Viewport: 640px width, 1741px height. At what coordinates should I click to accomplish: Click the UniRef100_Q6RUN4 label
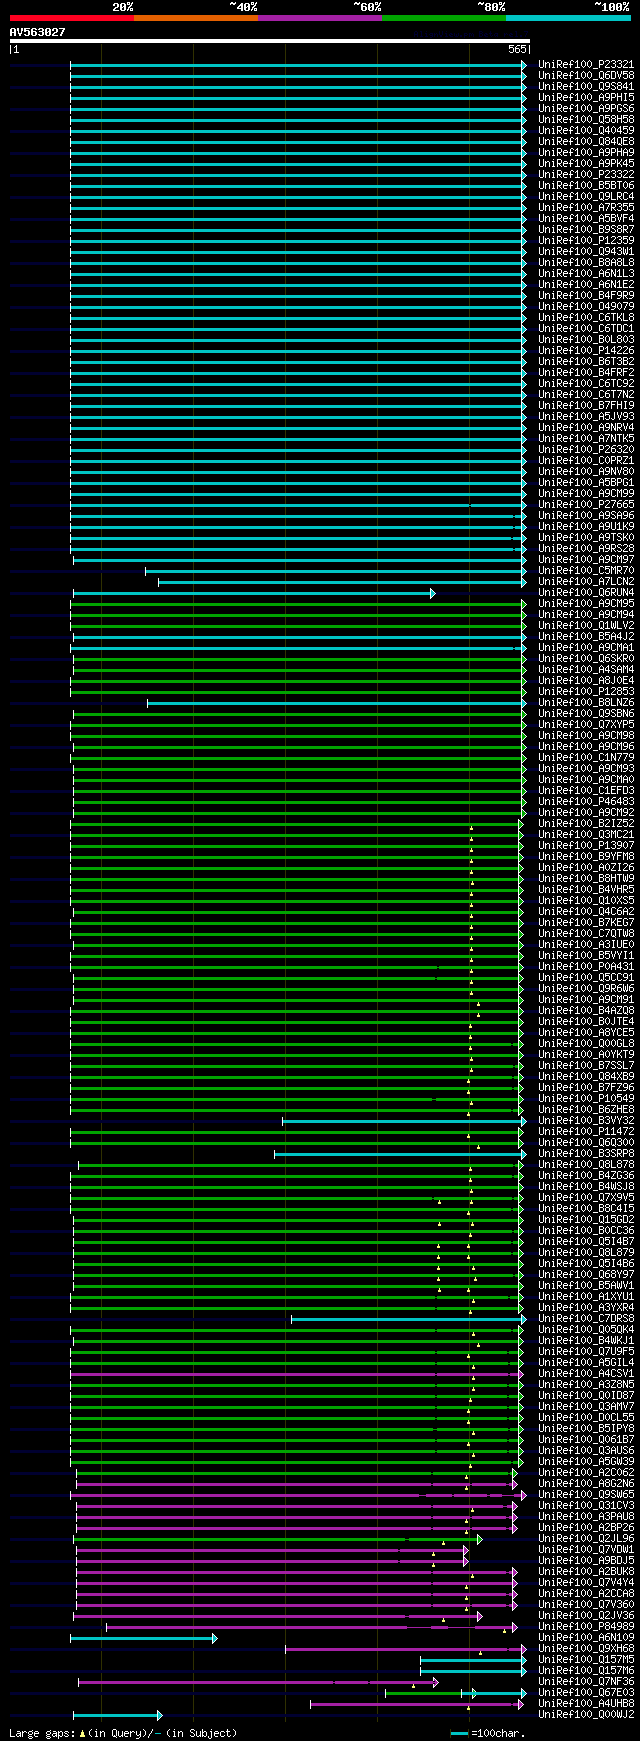[586, 592]
